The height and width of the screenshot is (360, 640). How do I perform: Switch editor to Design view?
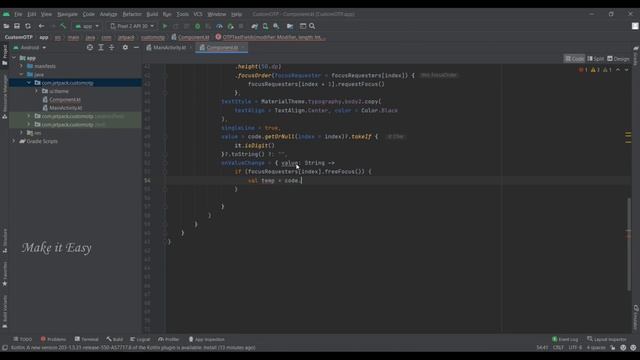point(618,59)
